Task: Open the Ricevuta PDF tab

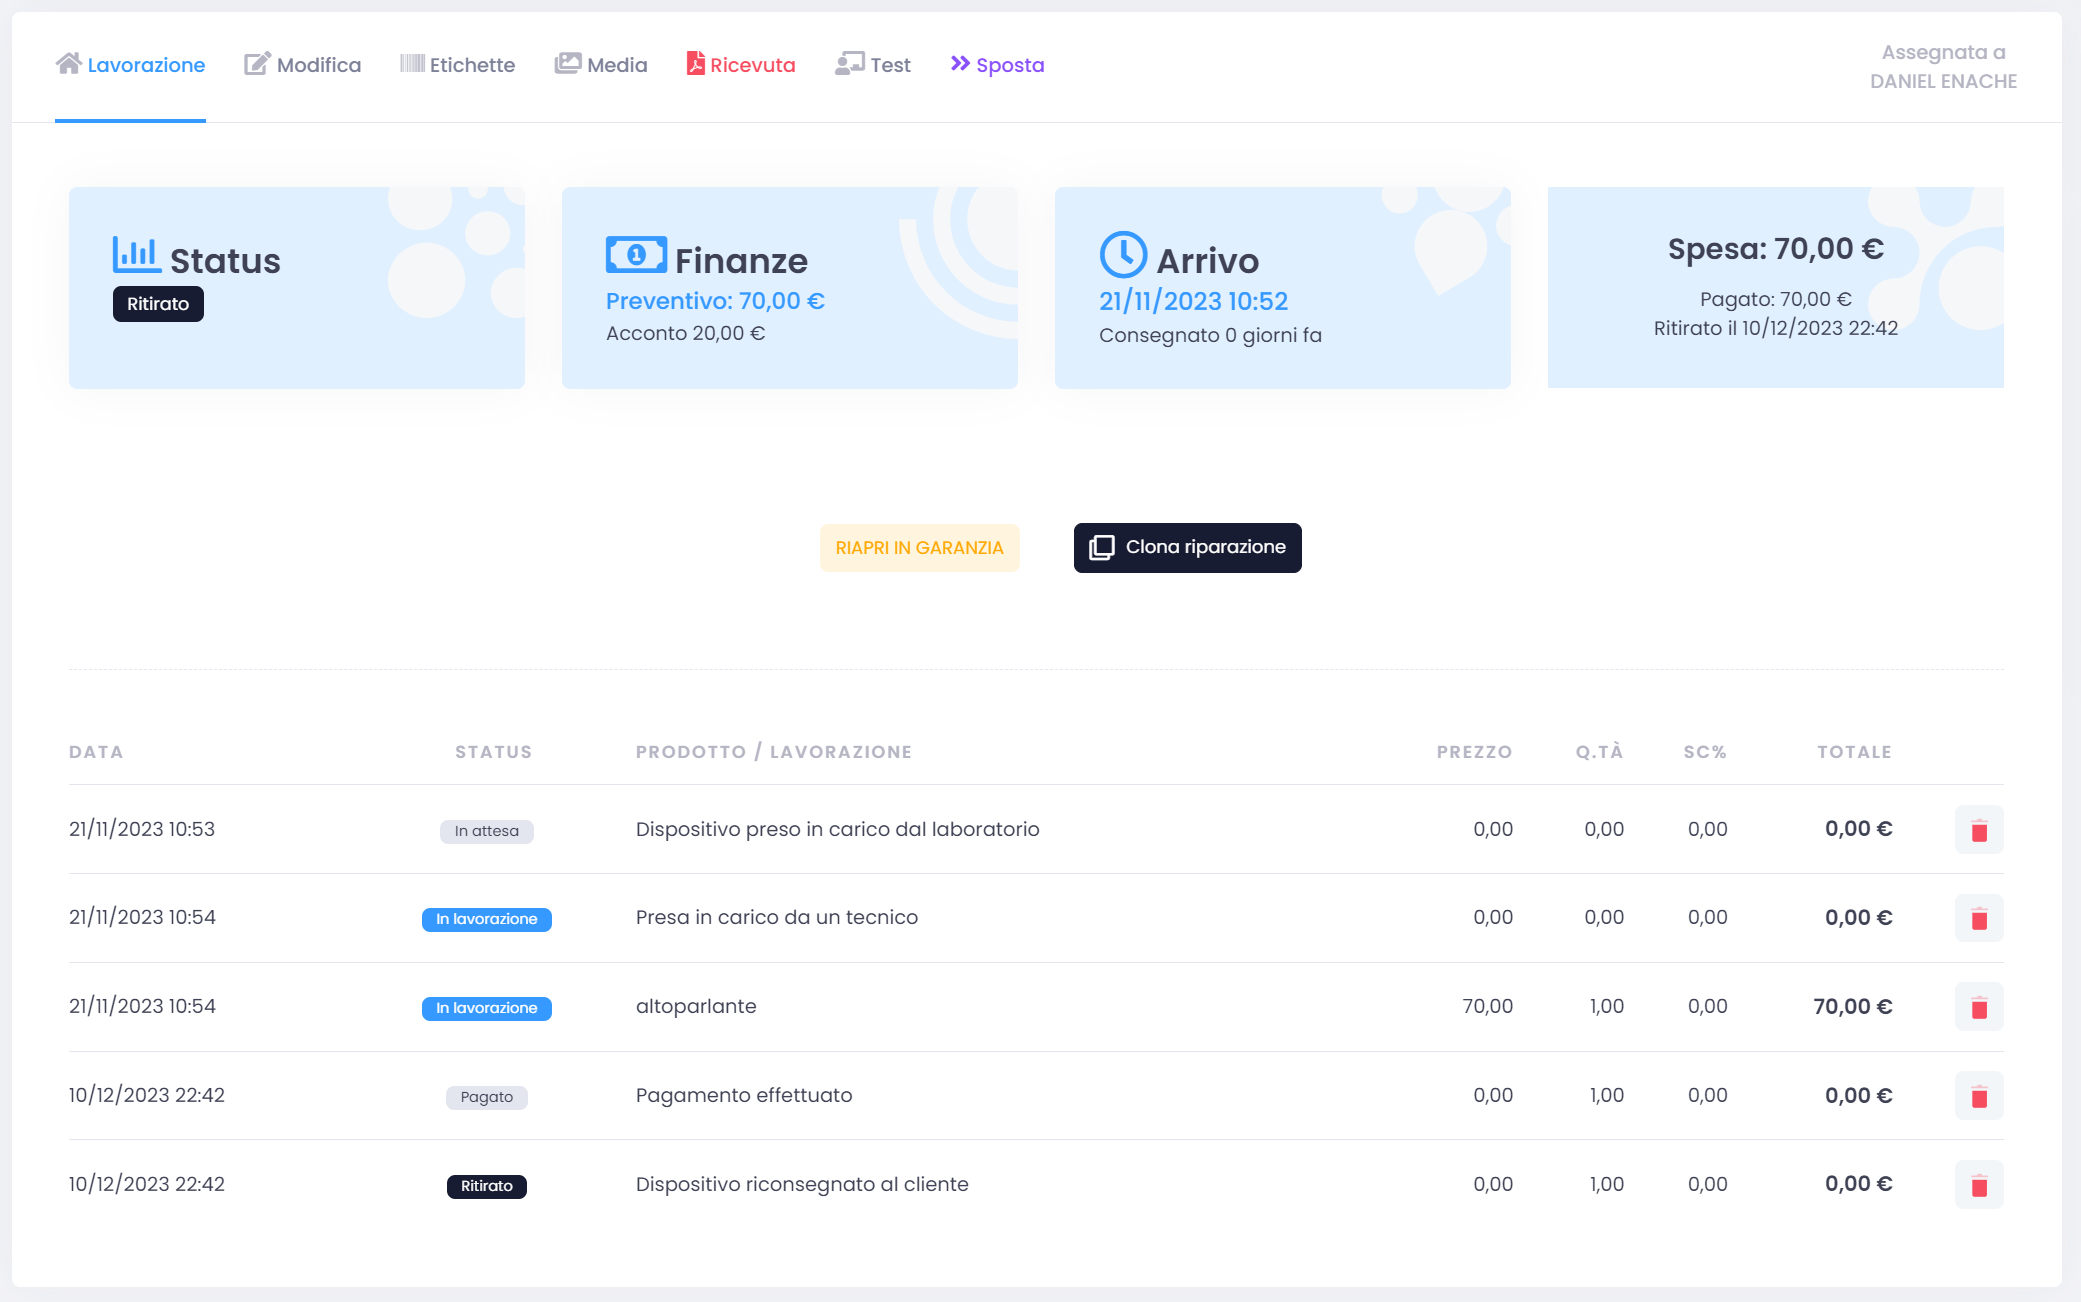Action: pyautogui.click(x=741, y=65)
